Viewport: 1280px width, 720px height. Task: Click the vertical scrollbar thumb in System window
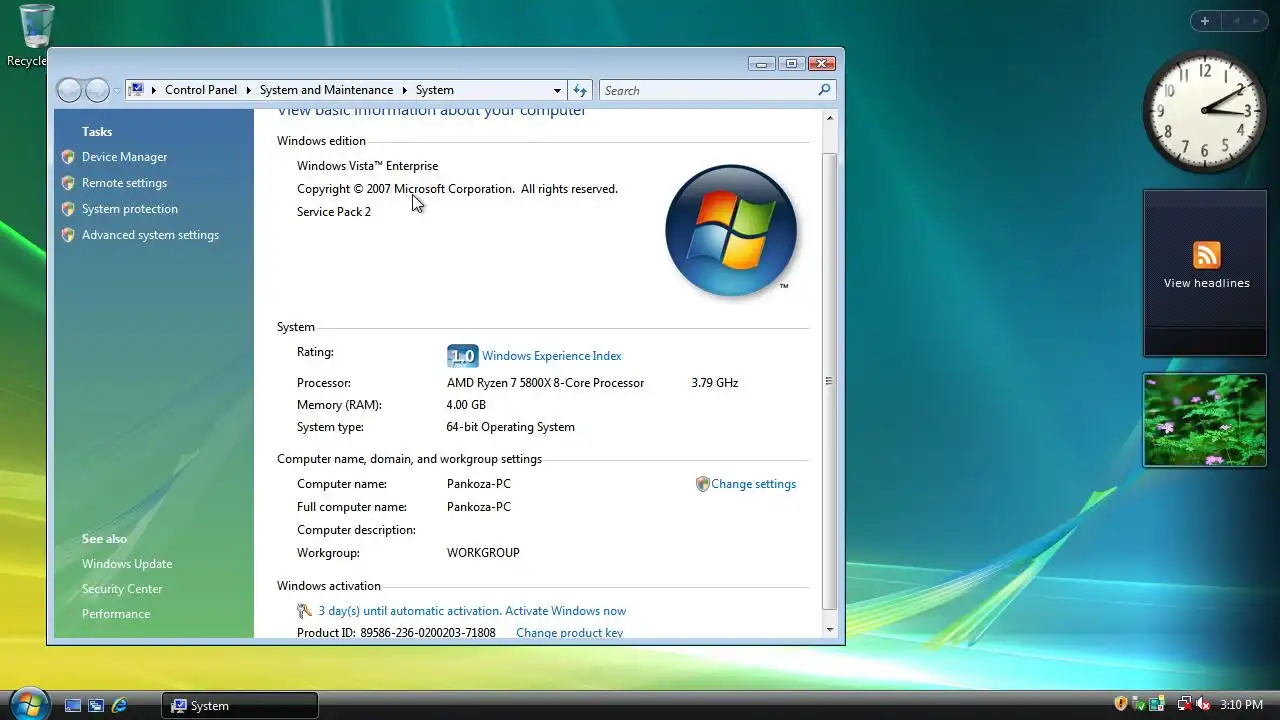(x=829, y=381)
